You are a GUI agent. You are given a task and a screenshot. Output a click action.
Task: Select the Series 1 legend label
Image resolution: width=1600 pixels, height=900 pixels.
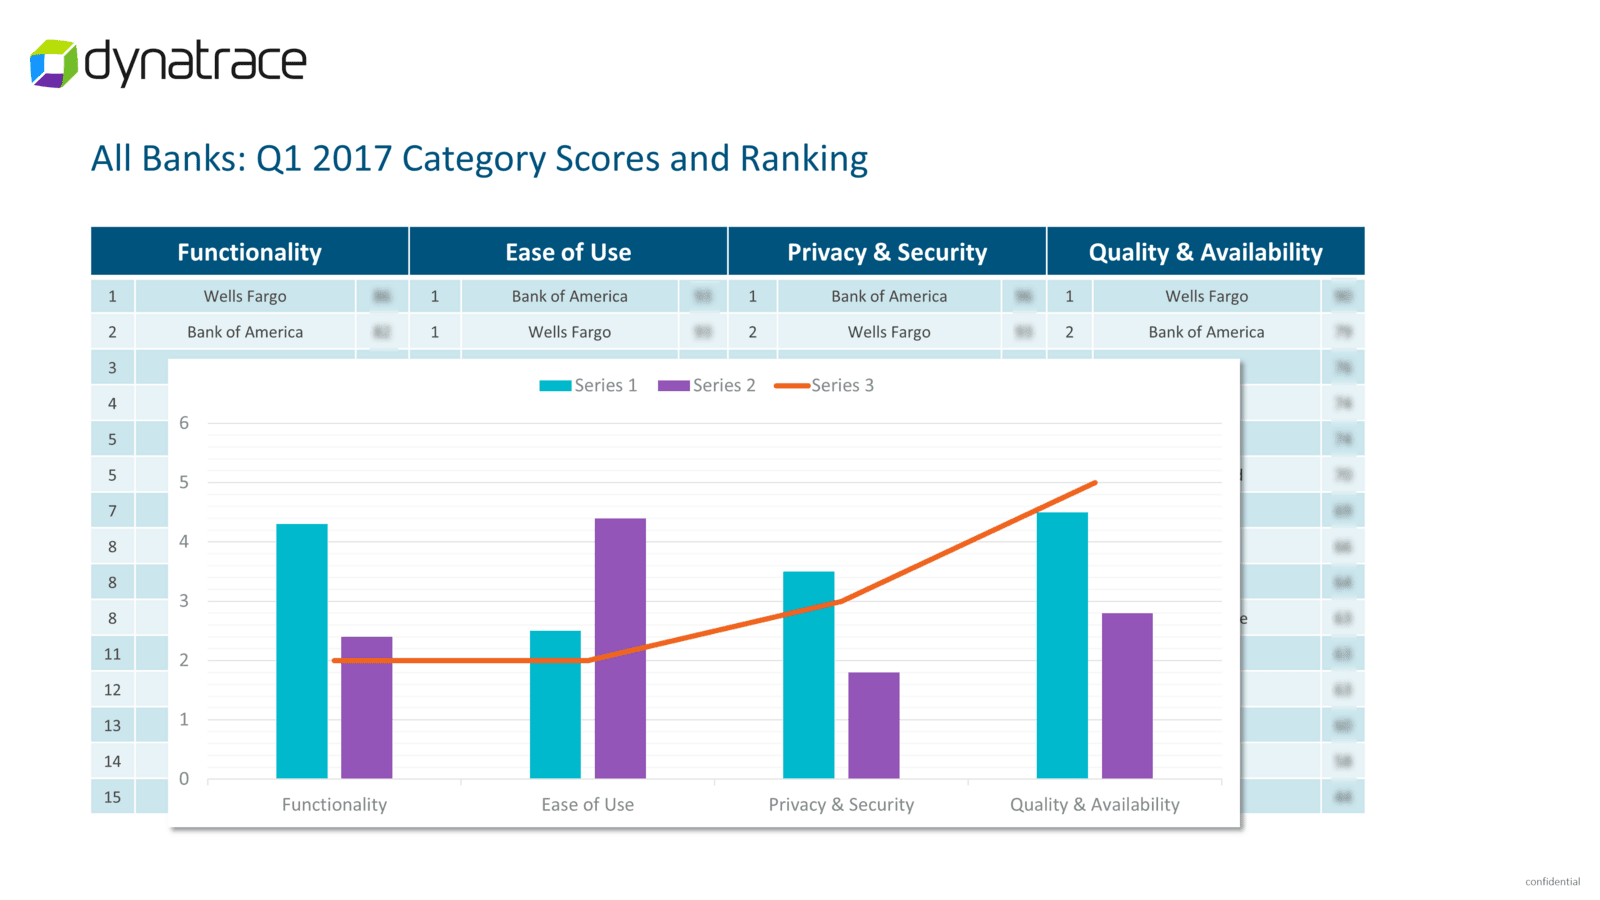606,386
